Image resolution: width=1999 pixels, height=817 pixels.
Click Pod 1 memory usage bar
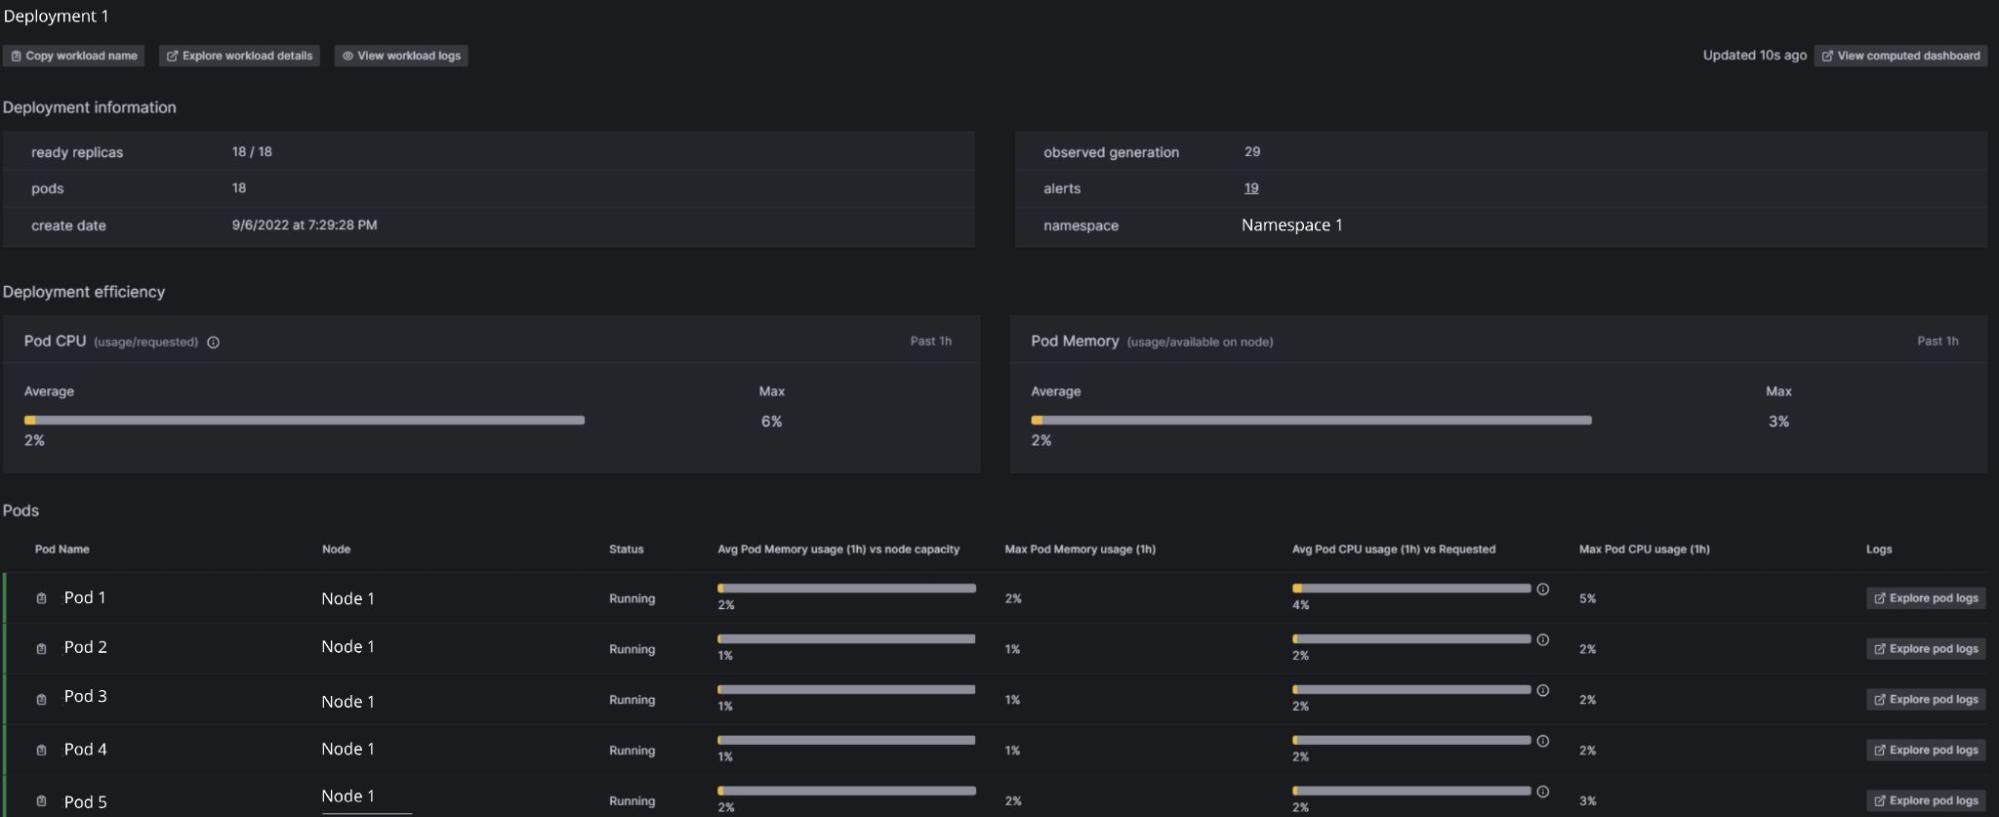(x=846, y=588)
